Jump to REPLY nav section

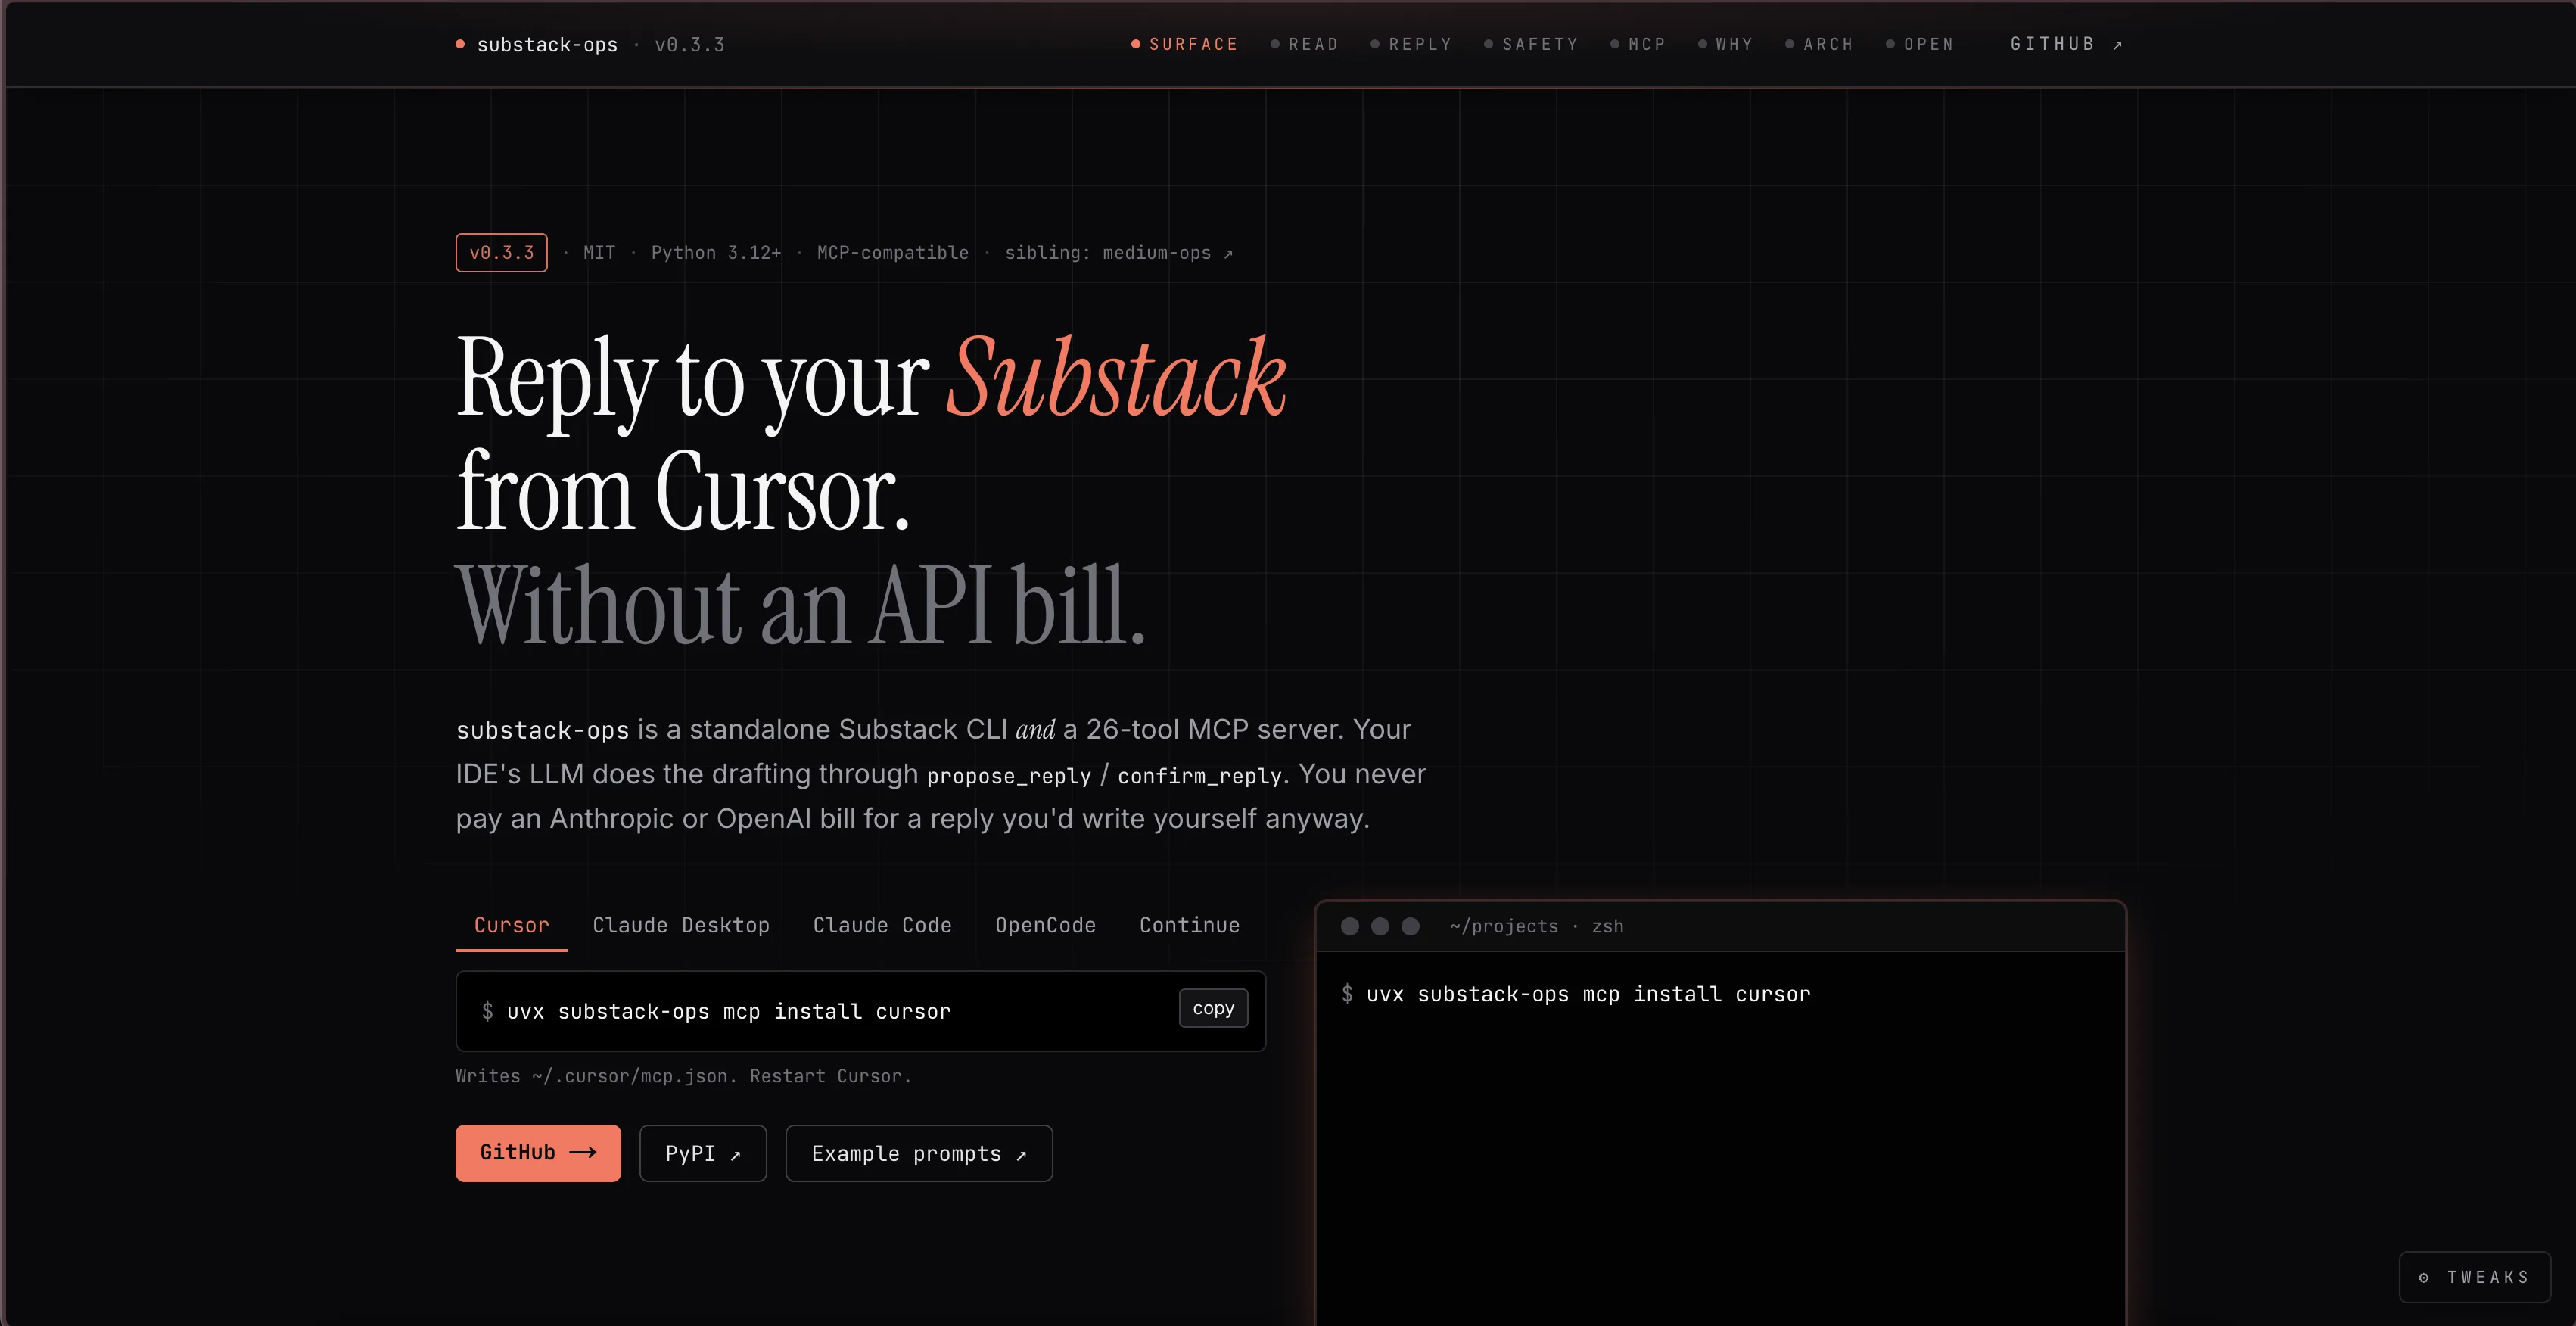pos(1410,44)
